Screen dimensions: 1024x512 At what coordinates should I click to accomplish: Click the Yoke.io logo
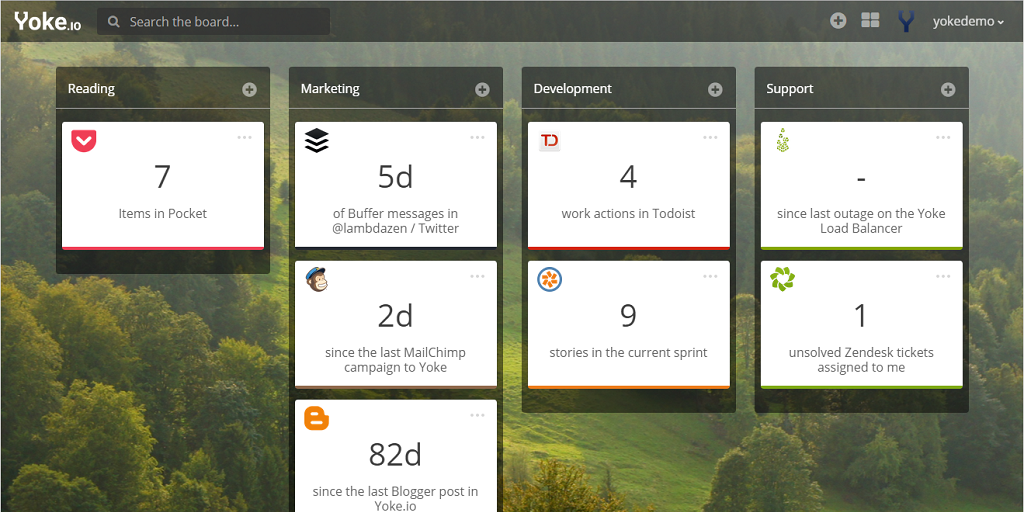[48, 22]
